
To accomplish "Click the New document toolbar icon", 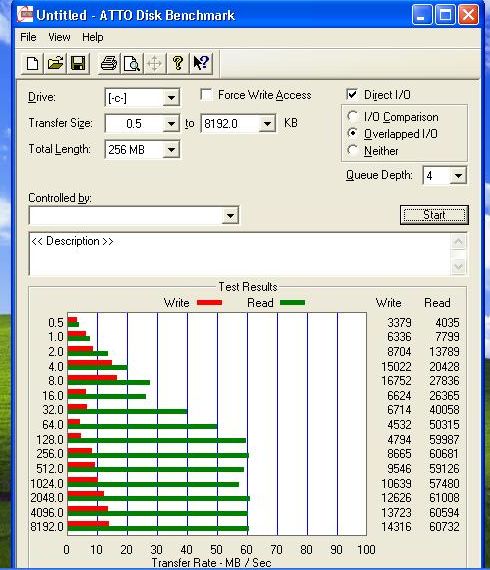I will 32,63.
